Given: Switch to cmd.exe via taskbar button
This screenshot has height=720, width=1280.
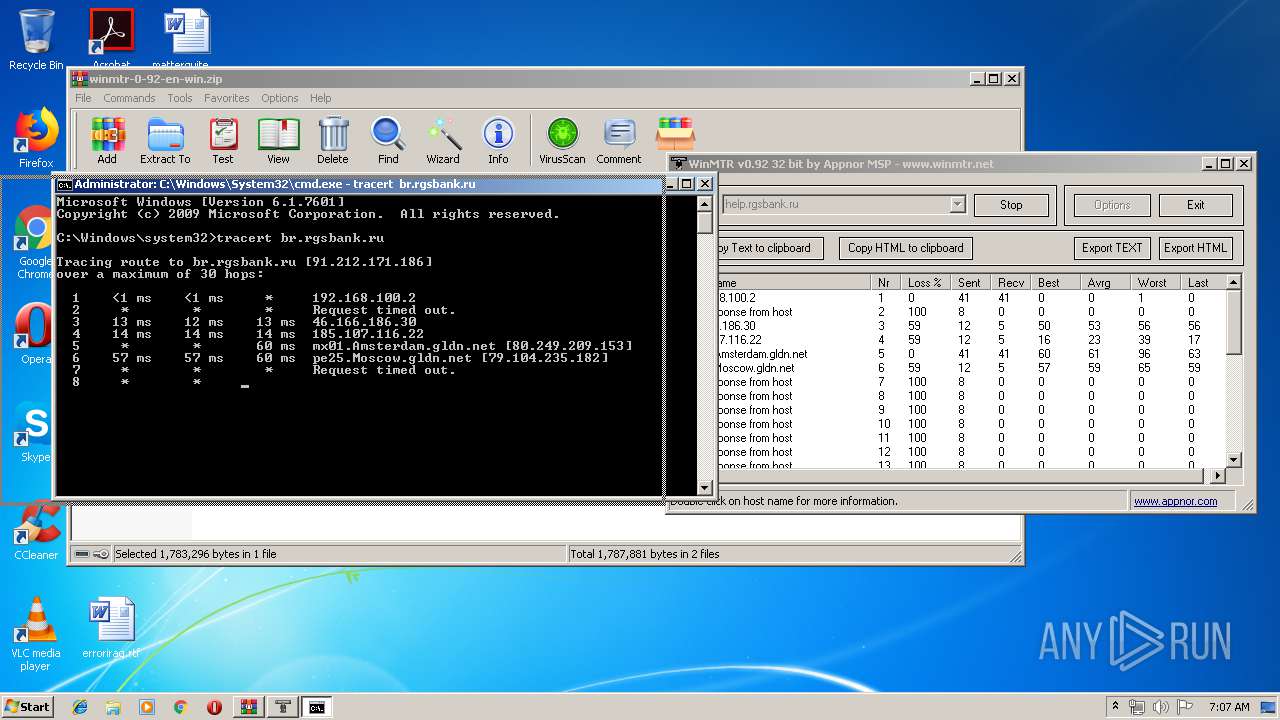Looking at the screenshot, I should pos(316,707).
